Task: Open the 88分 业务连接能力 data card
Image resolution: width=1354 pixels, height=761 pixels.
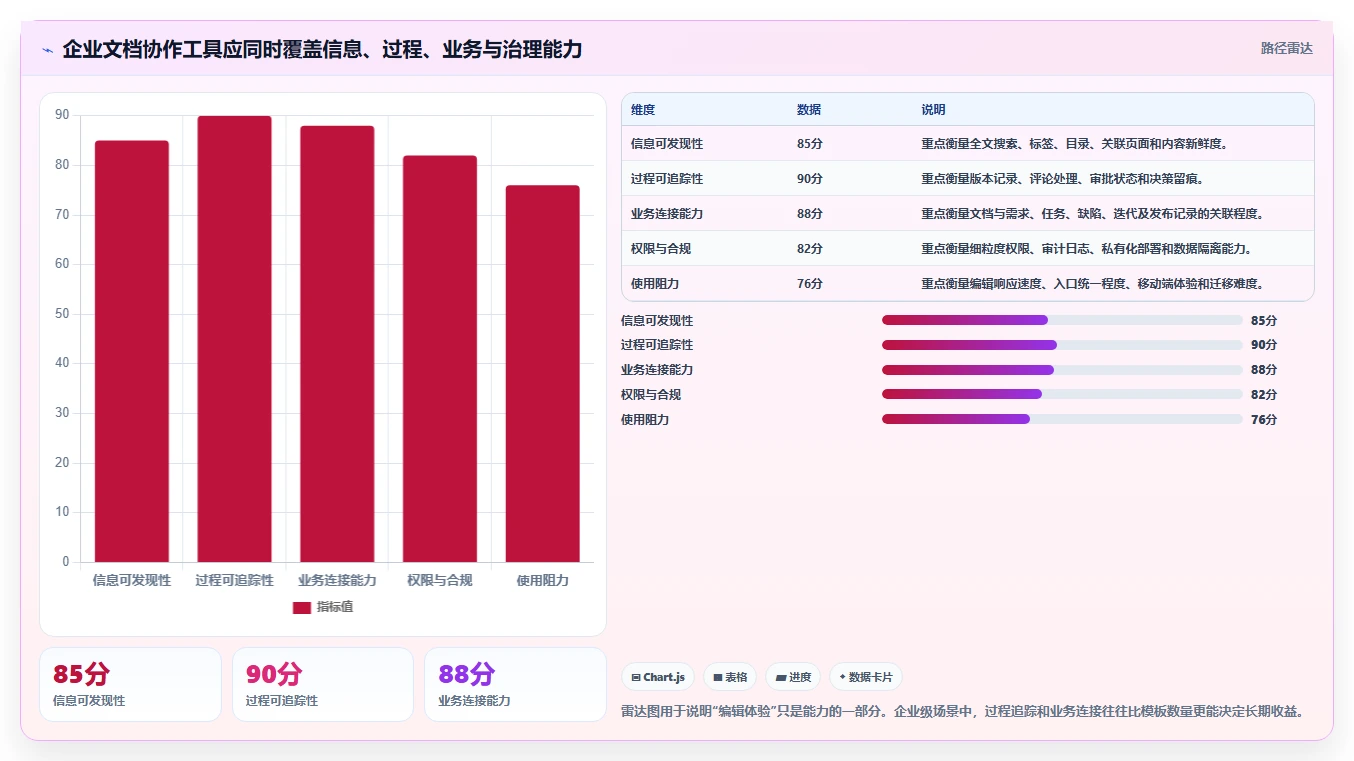Action: [515, 684]
